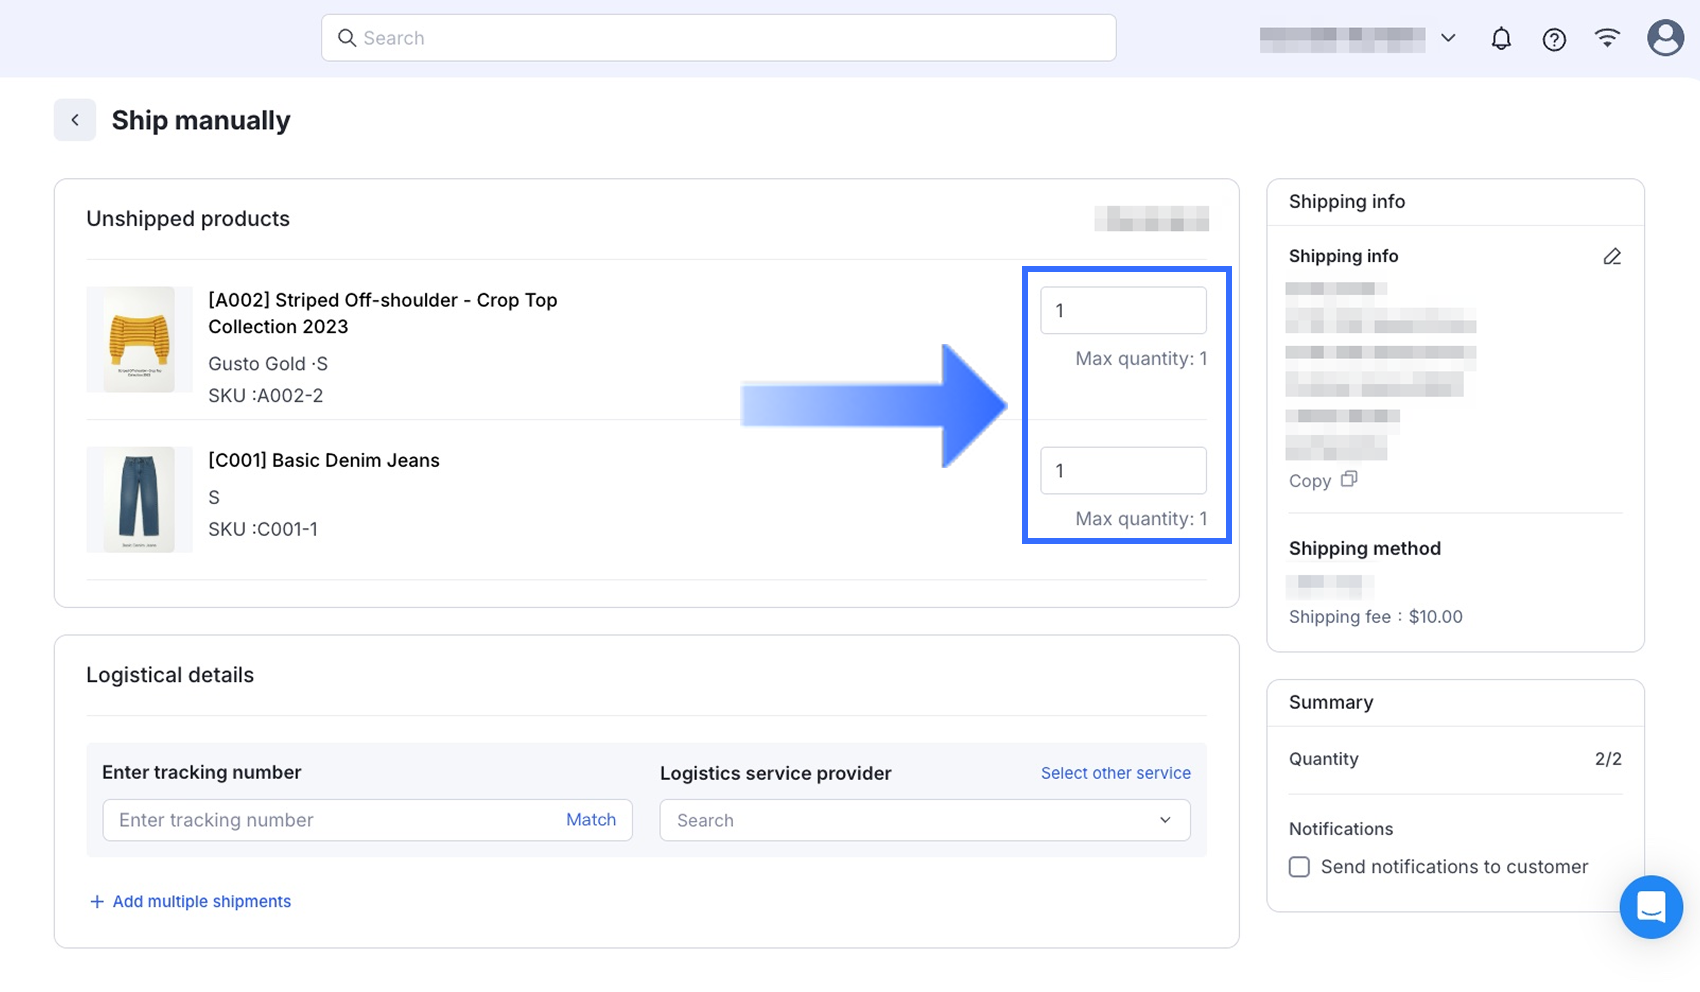Open the notifications bell
The image size is (1700, 992).
1501,39
